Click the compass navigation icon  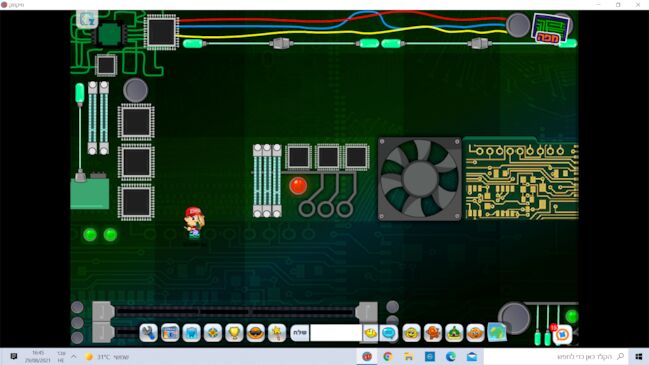coord(213,333)
